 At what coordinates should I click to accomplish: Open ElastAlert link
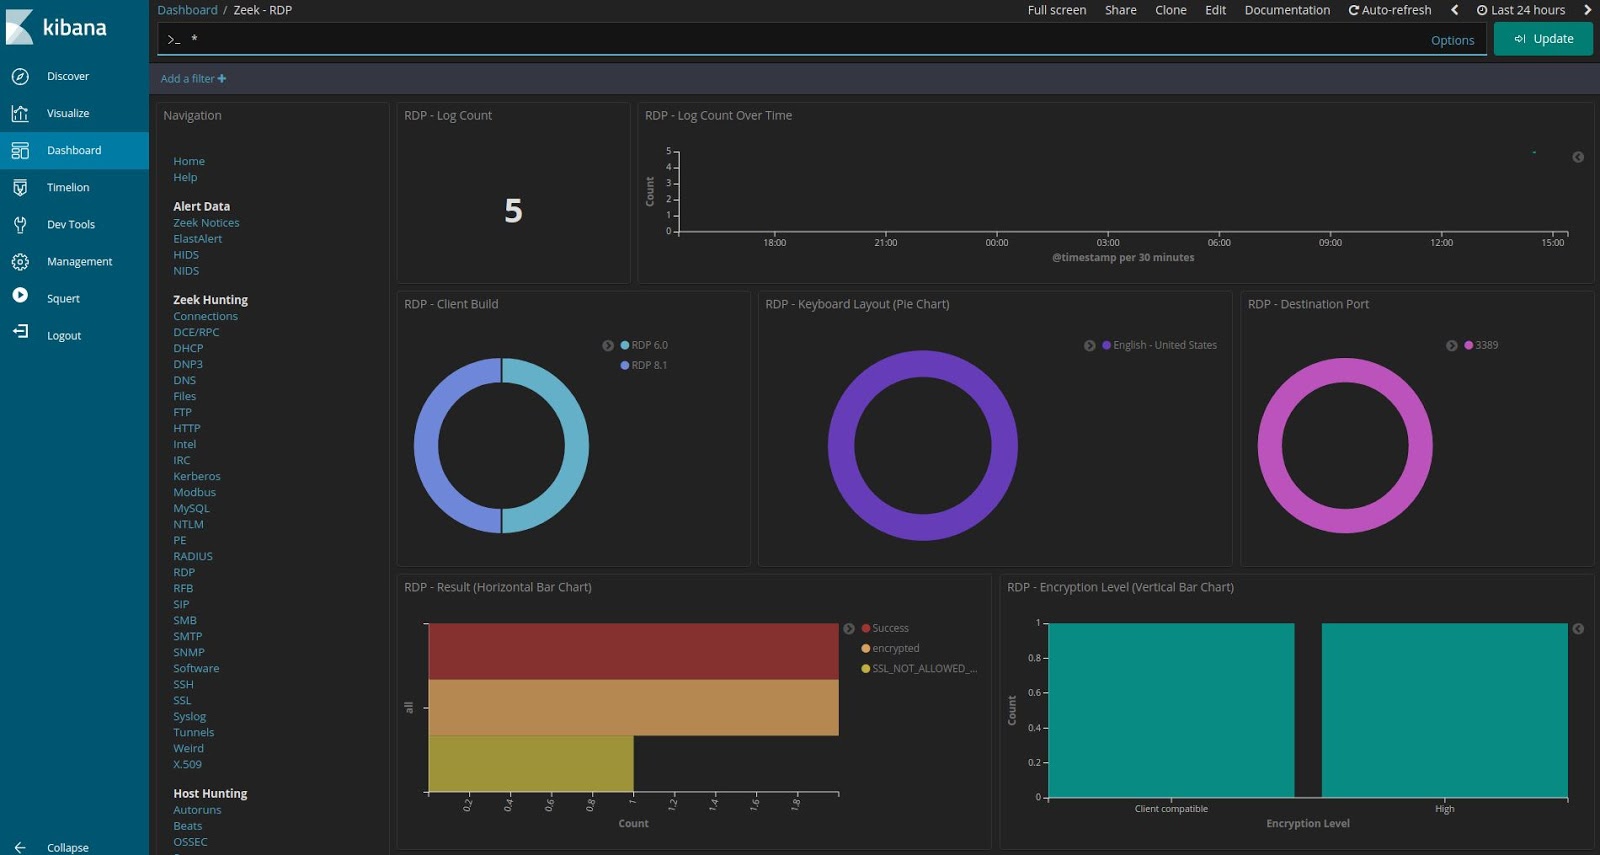tap(198, 239)
